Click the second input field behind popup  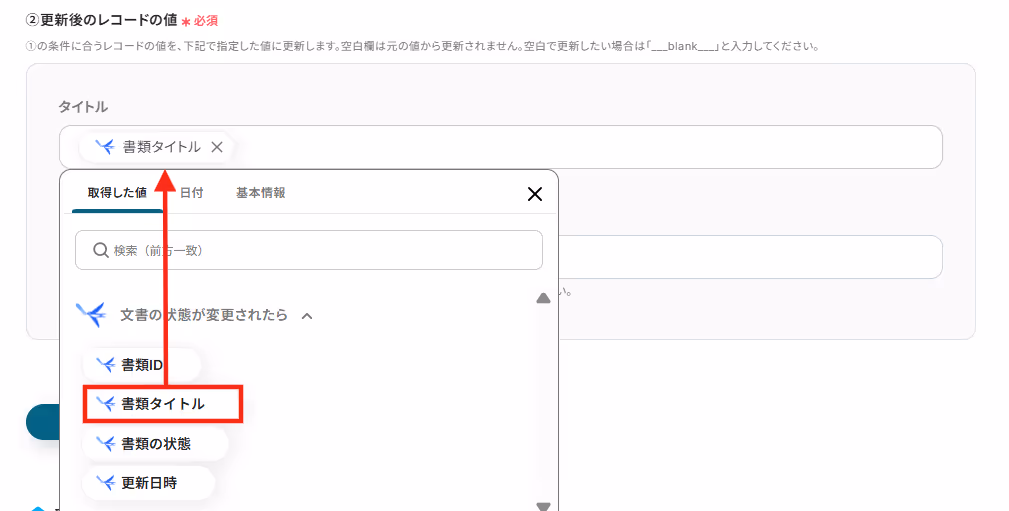[x=750, y=257]
